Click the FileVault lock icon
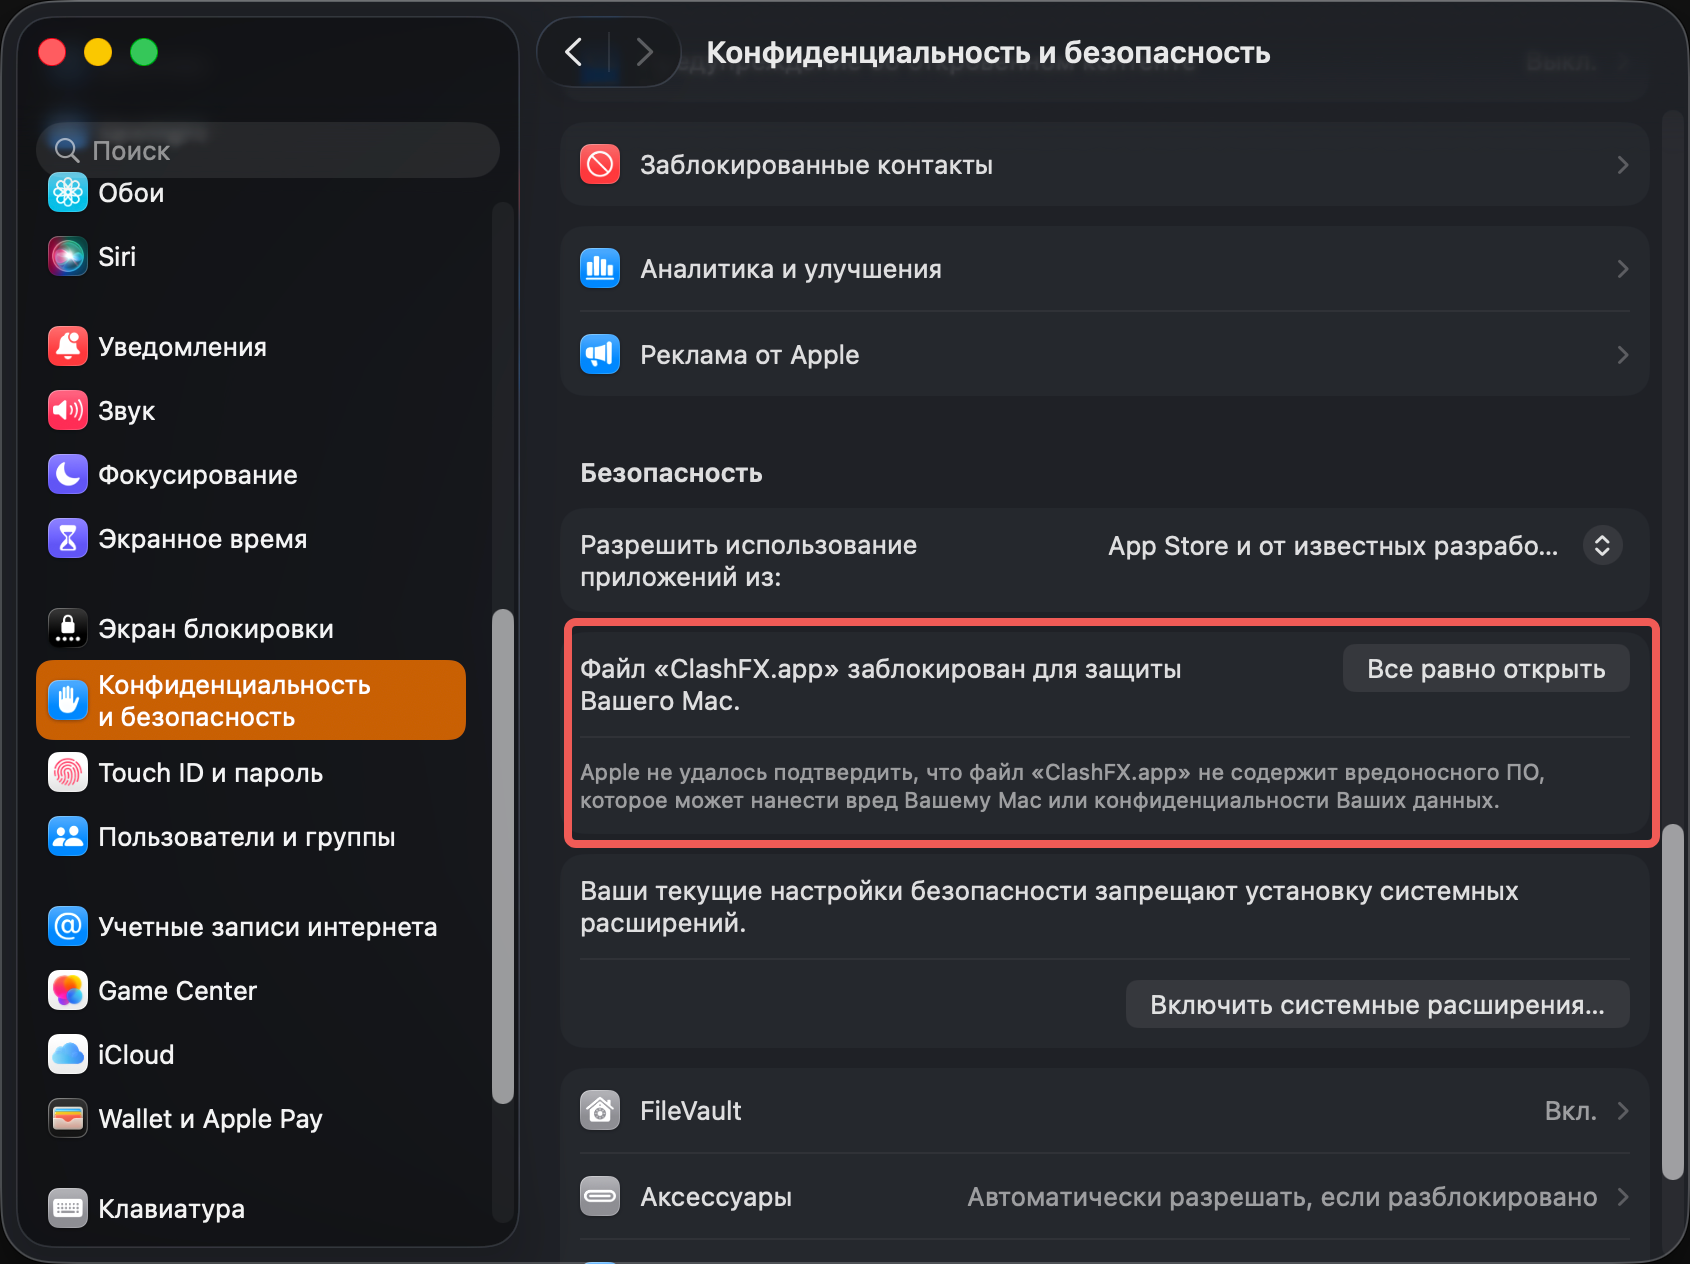Image resolution: width=1690 pixels, height=1264 pixels. 599,1110
